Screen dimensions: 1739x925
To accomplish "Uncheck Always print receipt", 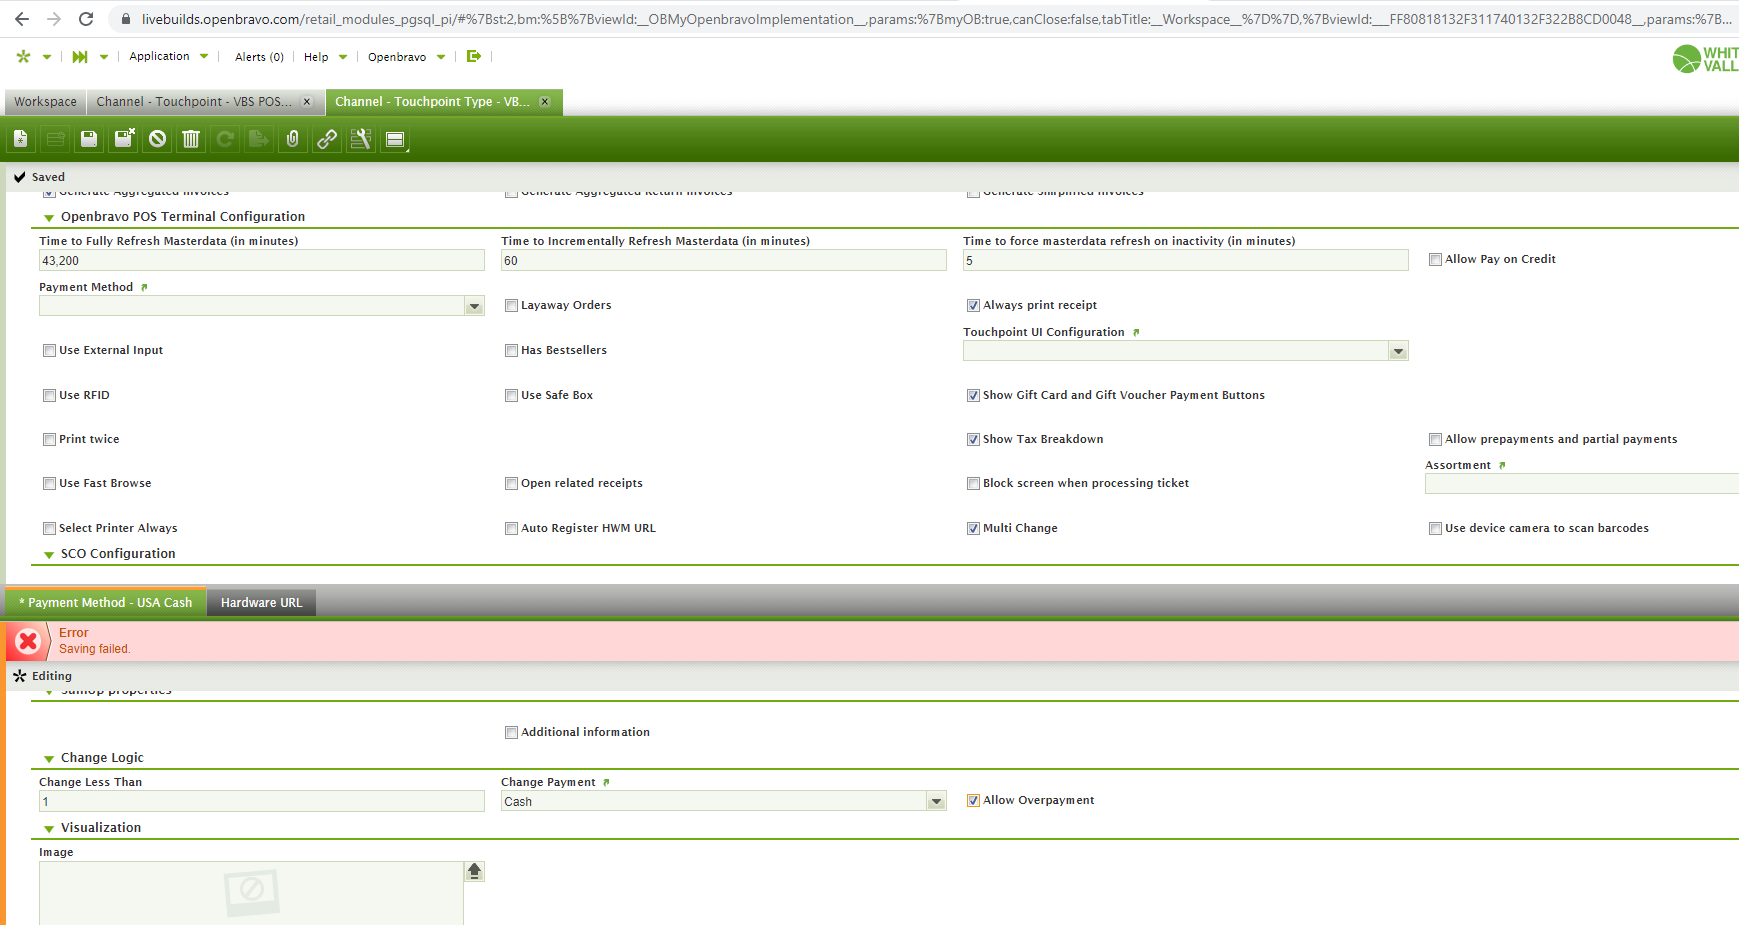I will (x=973, y=305).
